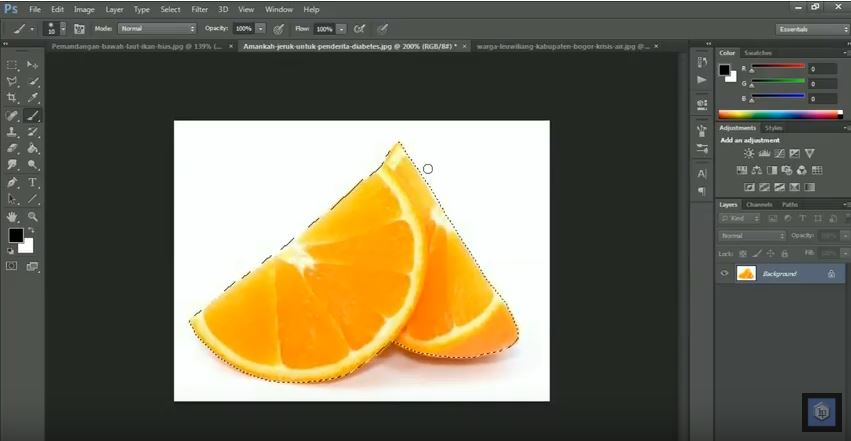Screen dimensions: 851x441
Task: Open the Filter menu
Action: (200, 9)
